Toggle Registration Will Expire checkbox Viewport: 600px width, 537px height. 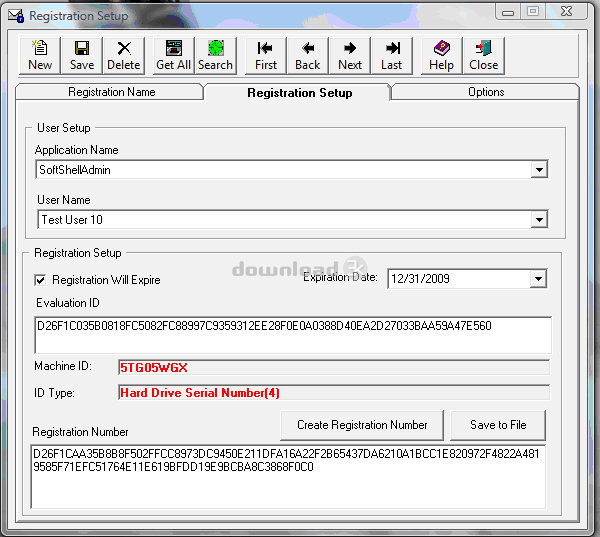coord(40,280)
